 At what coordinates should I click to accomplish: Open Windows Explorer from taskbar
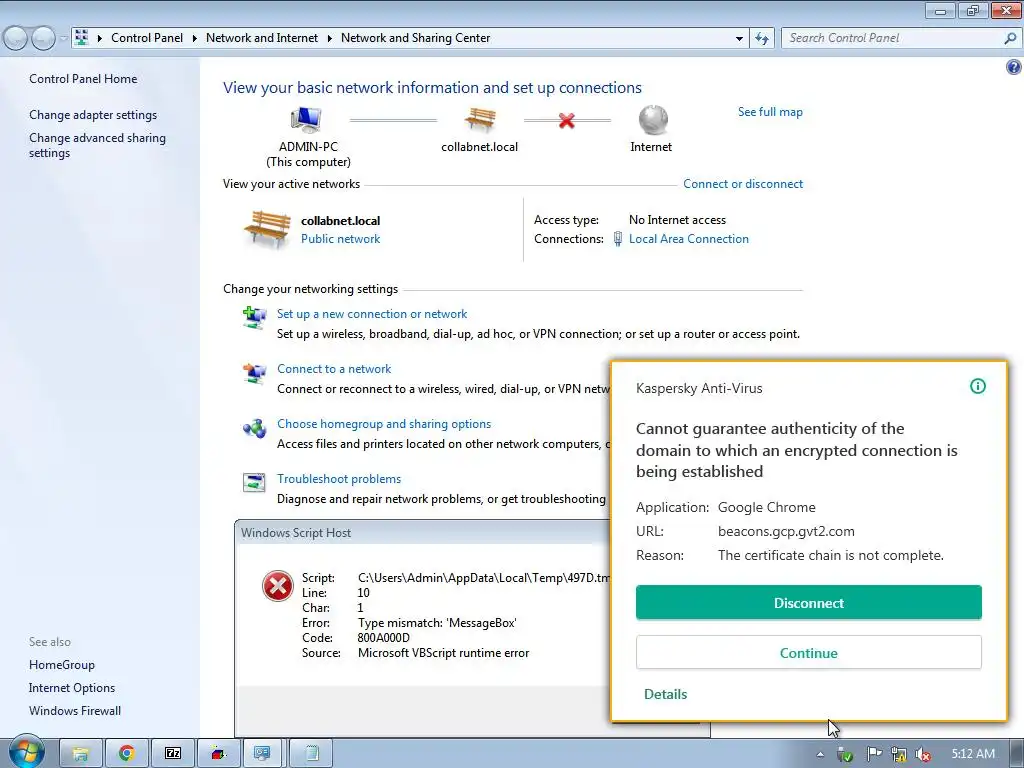81,754
